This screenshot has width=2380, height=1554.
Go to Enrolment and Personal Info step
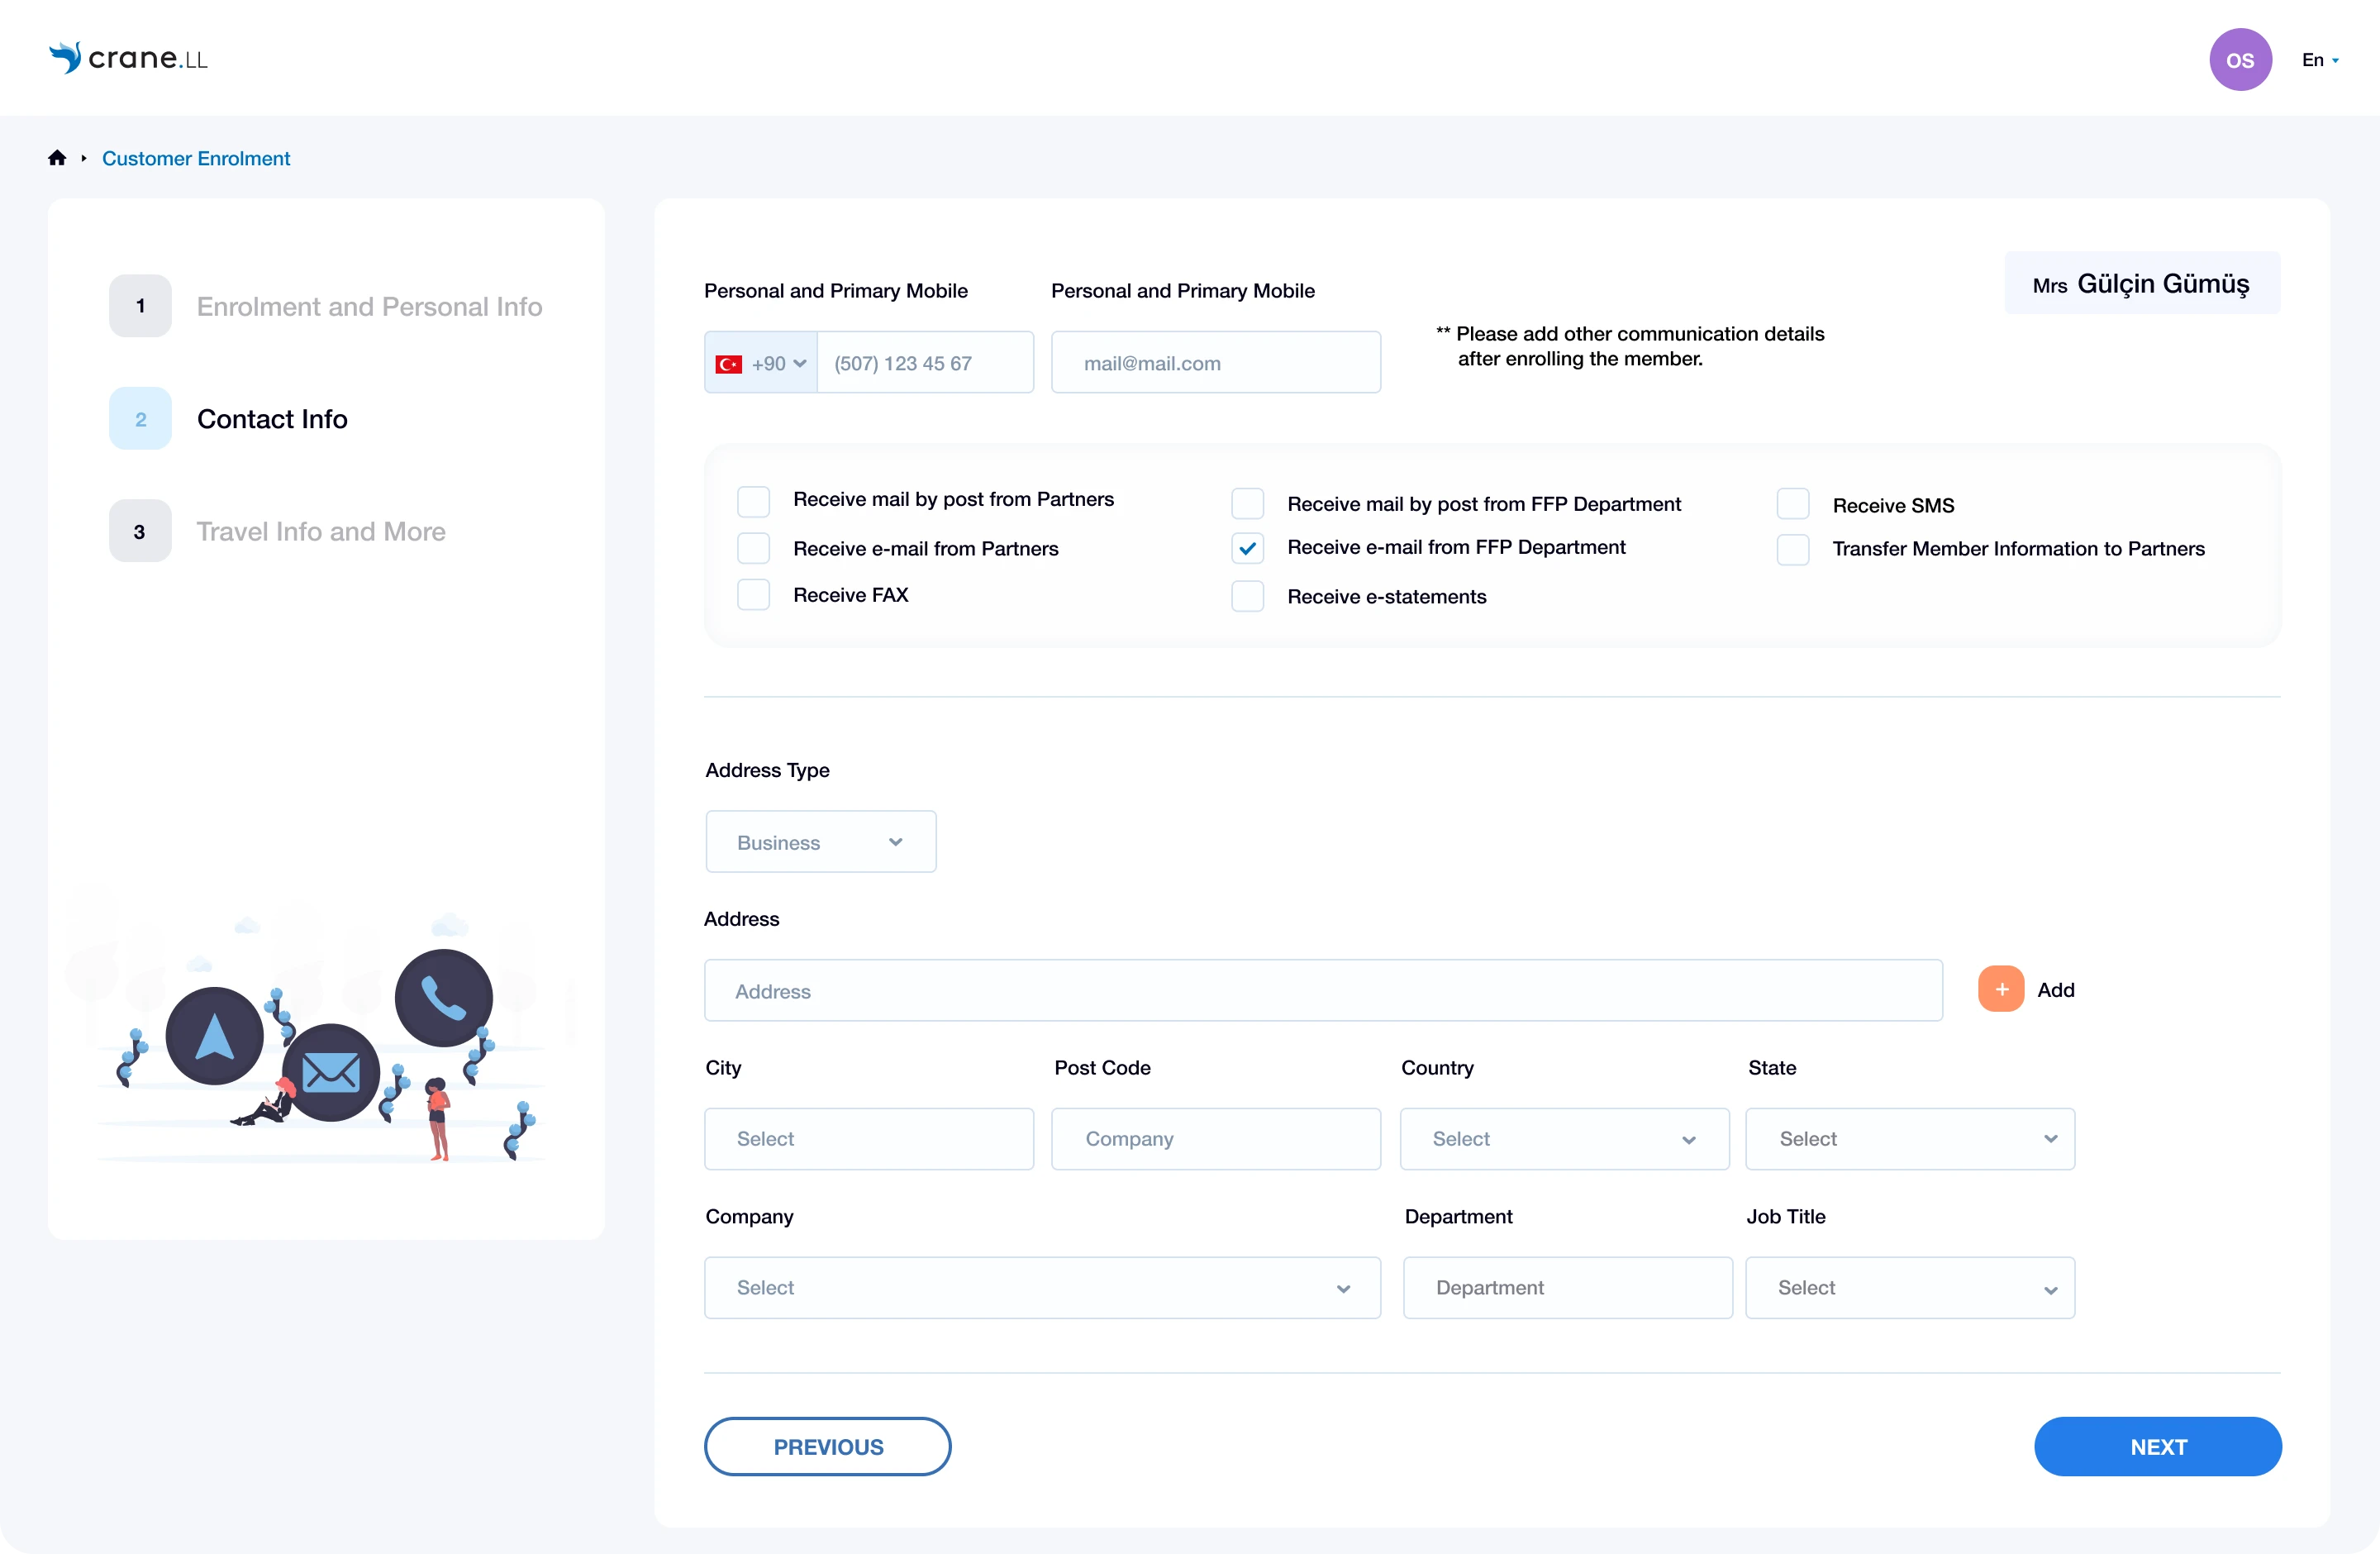coord(368,306)
